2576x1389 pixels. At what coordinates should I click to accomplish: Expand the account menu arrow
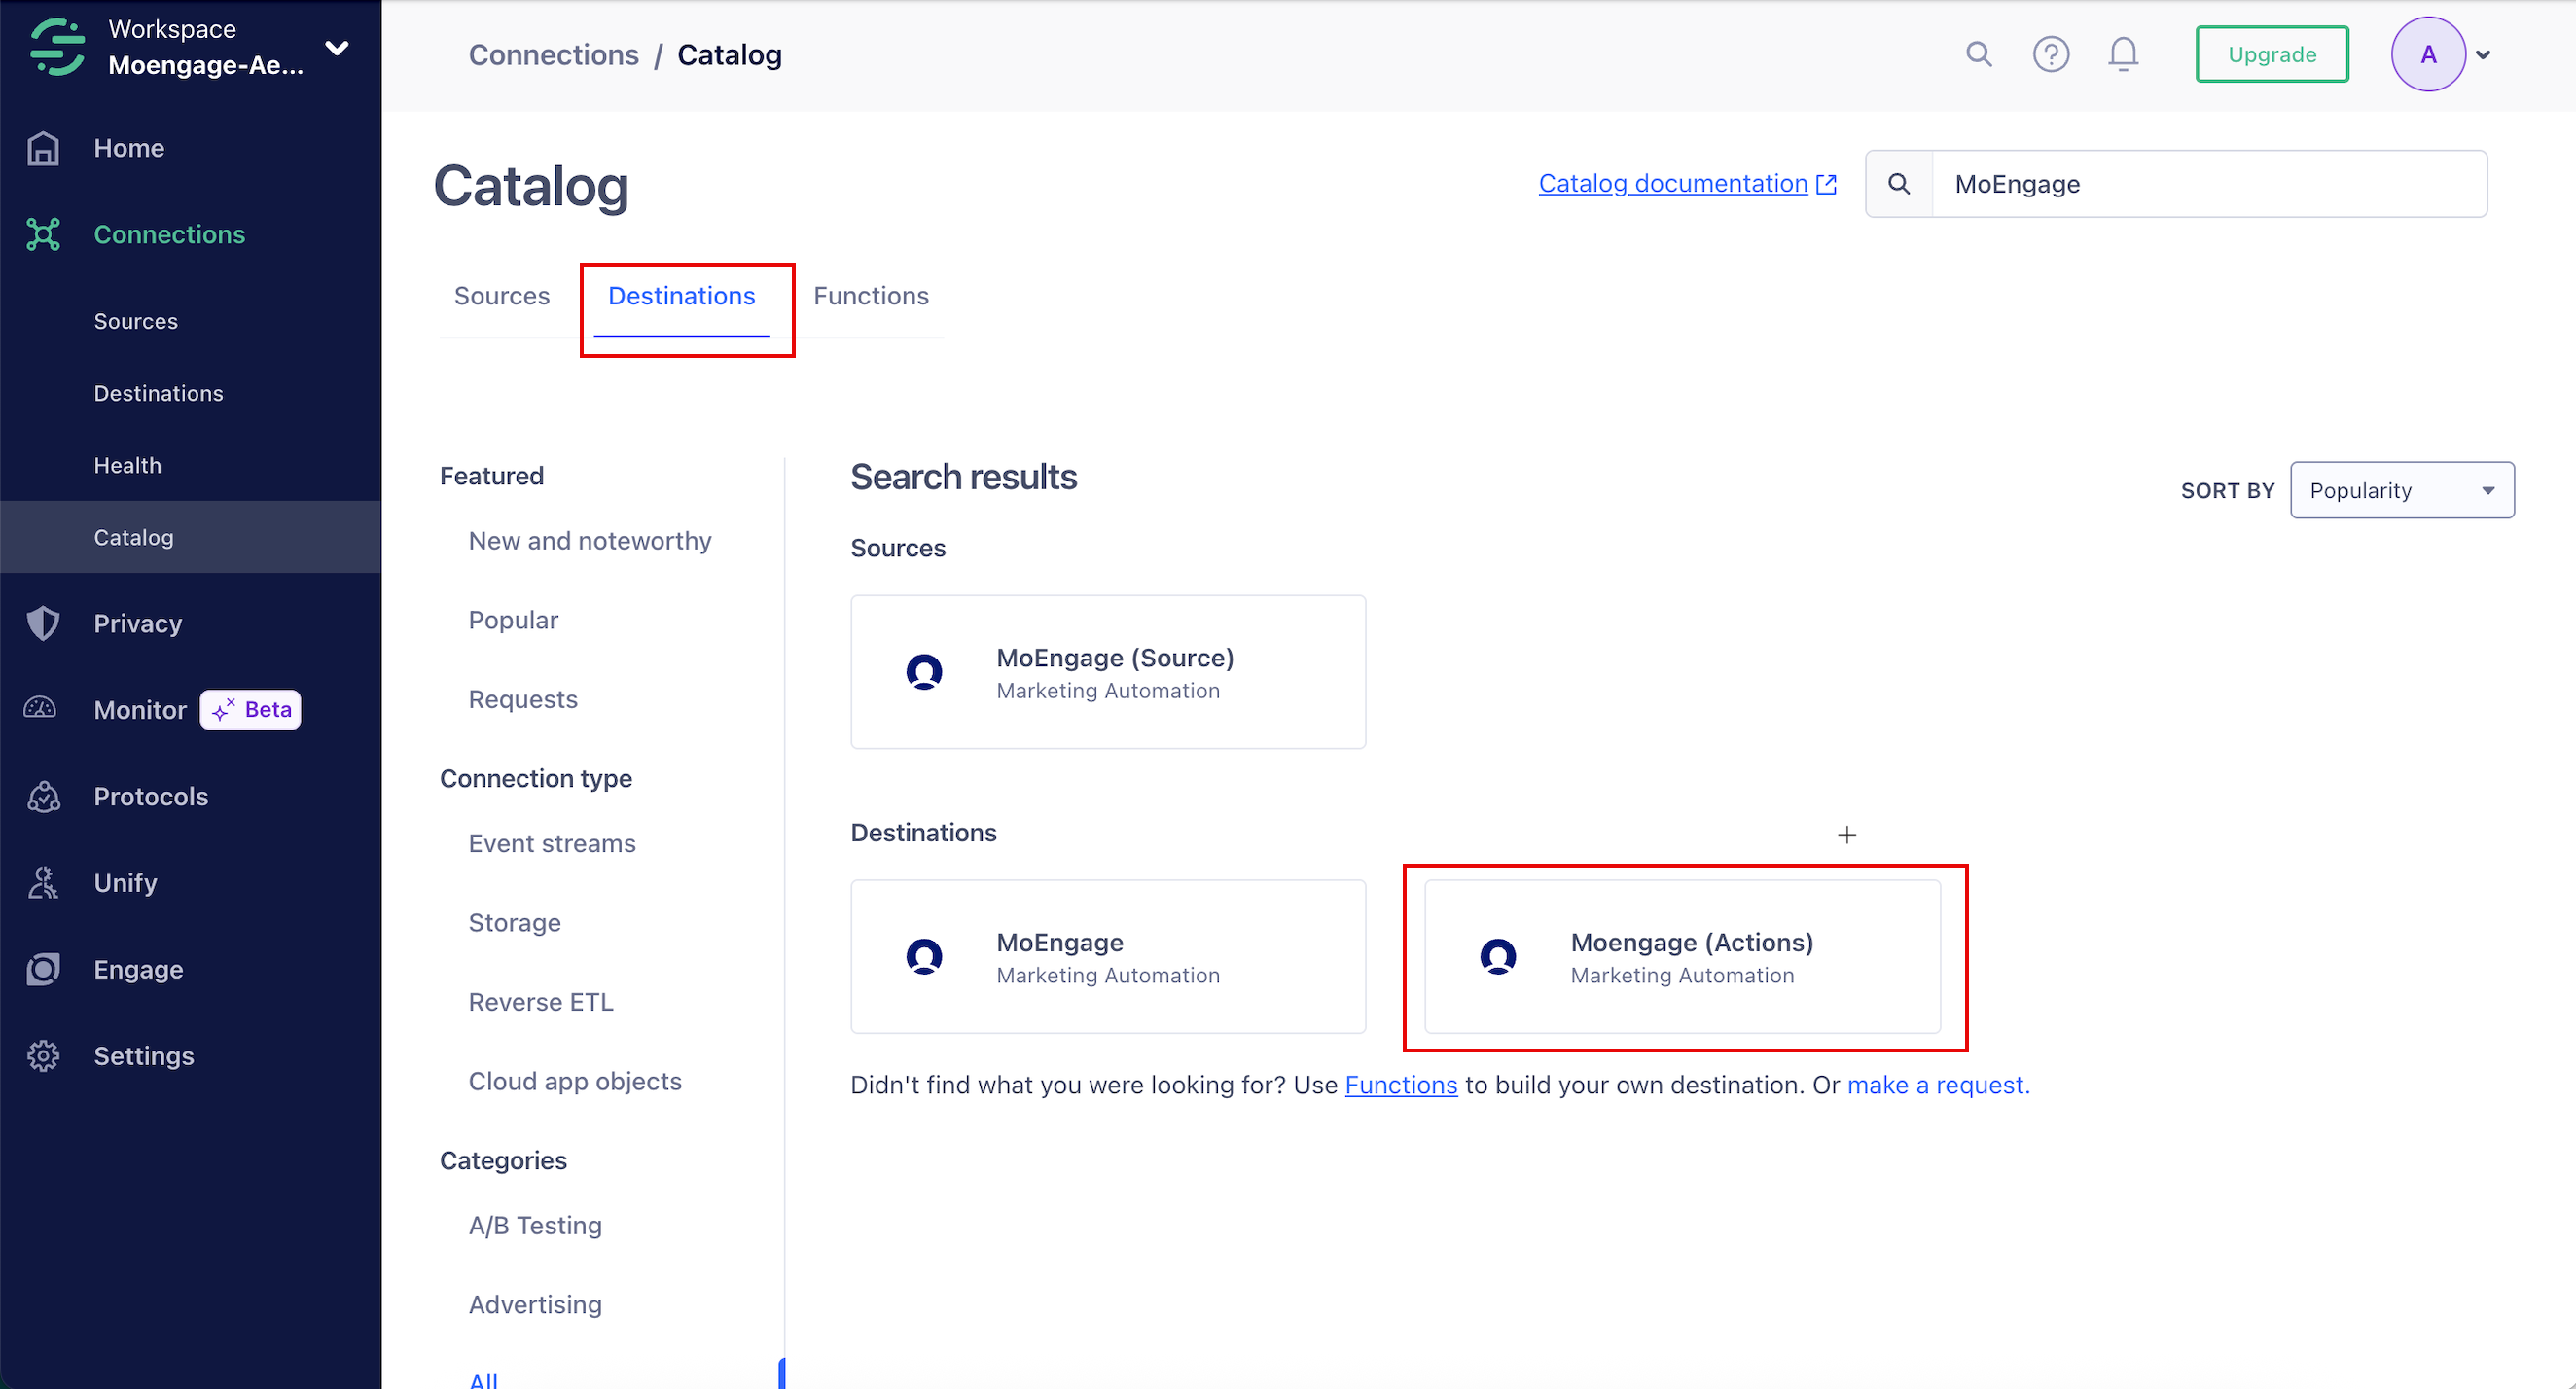coord(2483,55)
